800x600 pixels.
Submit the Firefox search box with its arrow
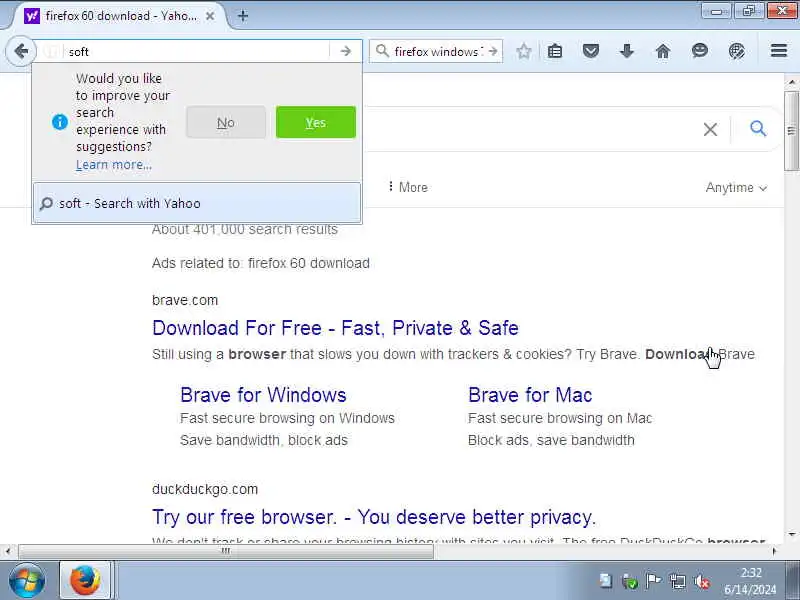[x=492, y=51]
